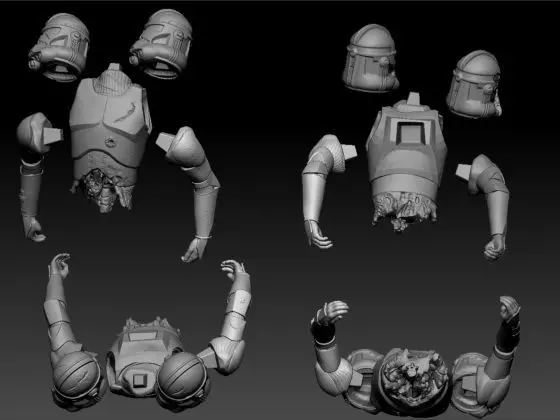Select the front-facing helmet right of chest armor neck
Image resolution: width=560 pixels, height=420 pixels.
click(x=161, y=44)
